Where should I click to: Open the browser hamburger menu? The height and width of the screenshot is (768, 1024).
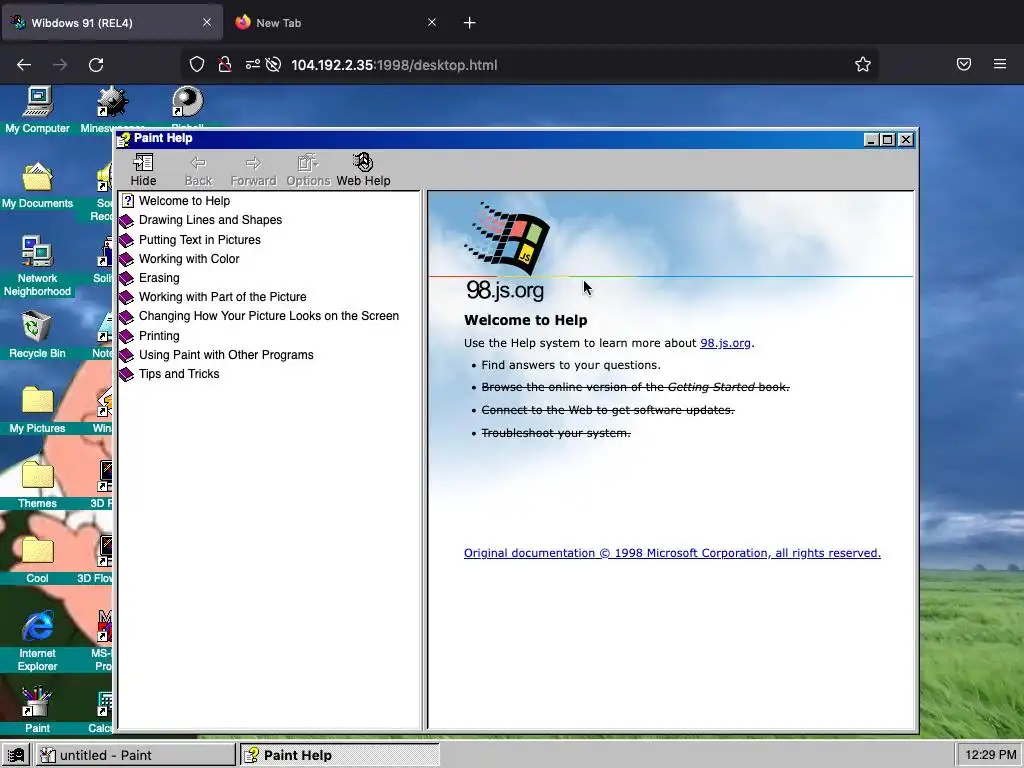pyautogui.click(x=1000, y=64)
